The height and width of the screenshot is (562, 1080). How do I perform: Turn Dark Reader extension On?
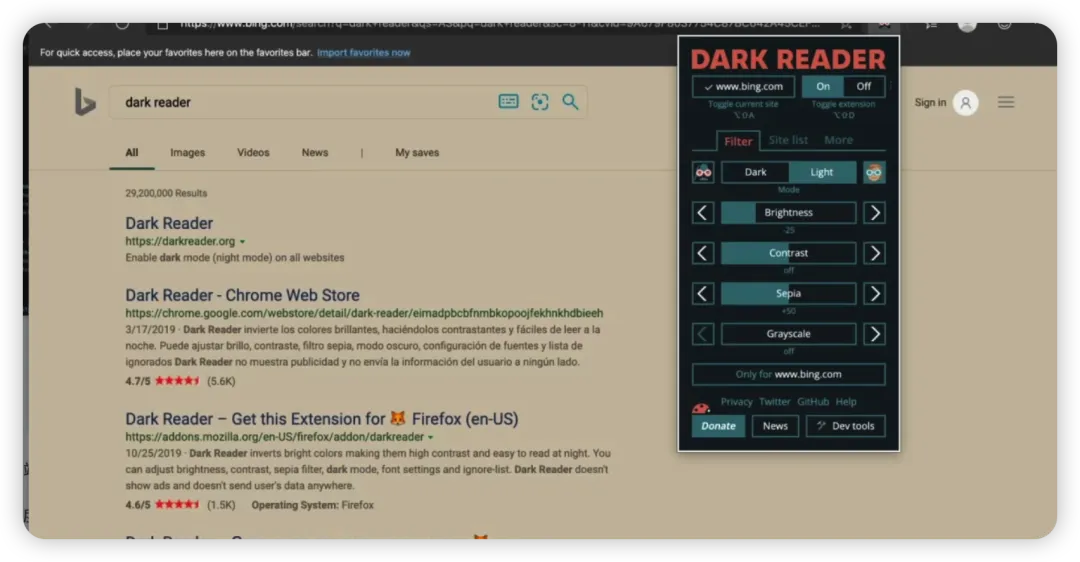(822, 87)
